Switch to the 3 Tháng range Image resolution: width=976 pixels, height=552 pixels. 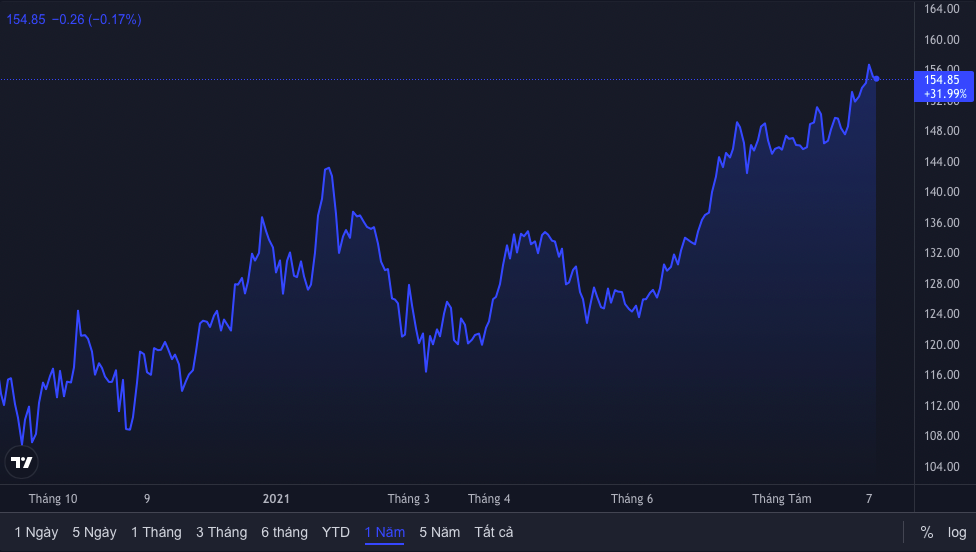[x=222, y=532]
